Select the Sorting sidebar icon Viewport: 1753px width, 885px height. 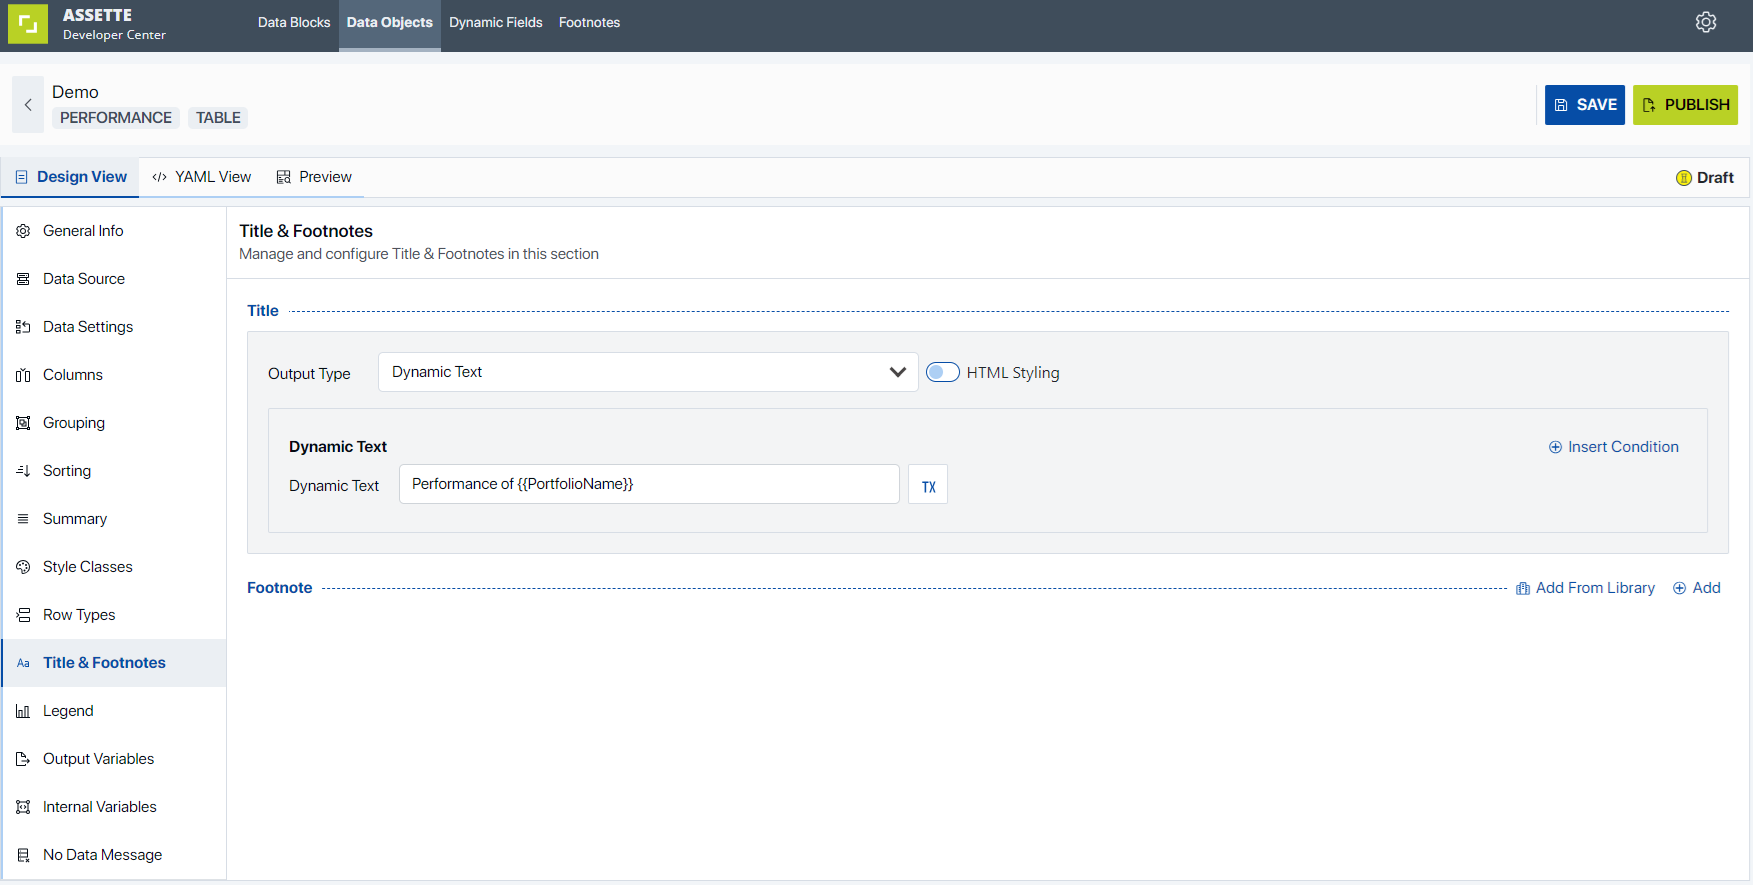[23, 471]
